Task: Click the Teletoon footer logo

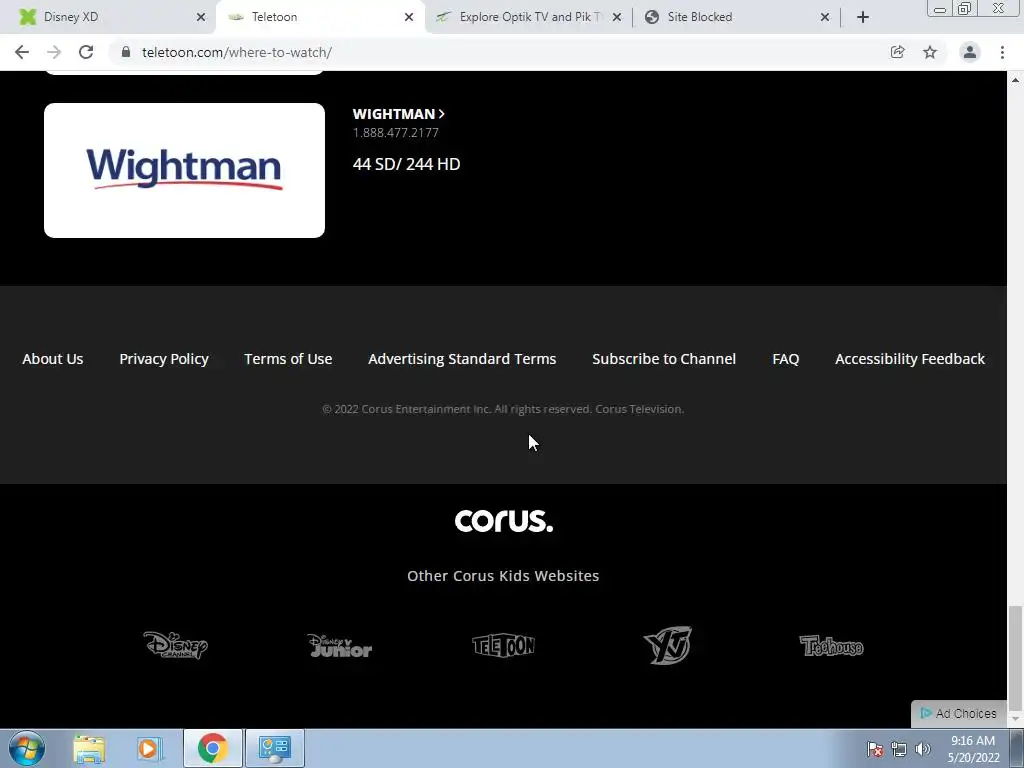Action: [504, 646]
